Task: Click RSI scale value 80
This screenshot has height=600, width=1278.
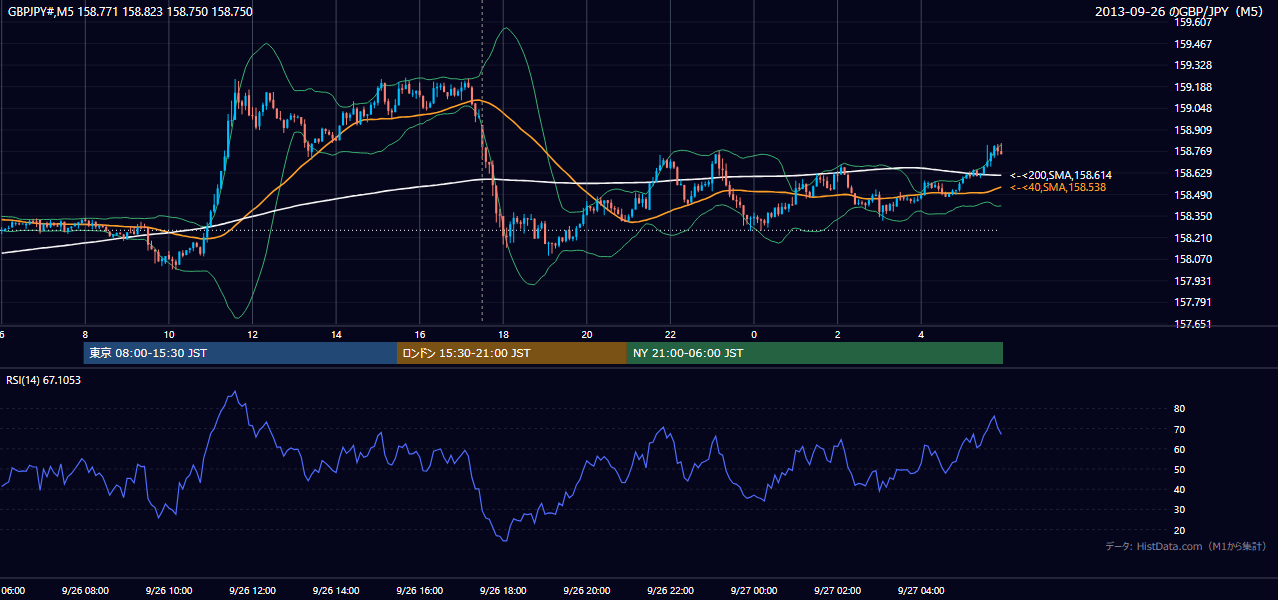Action: point(1180,409)
